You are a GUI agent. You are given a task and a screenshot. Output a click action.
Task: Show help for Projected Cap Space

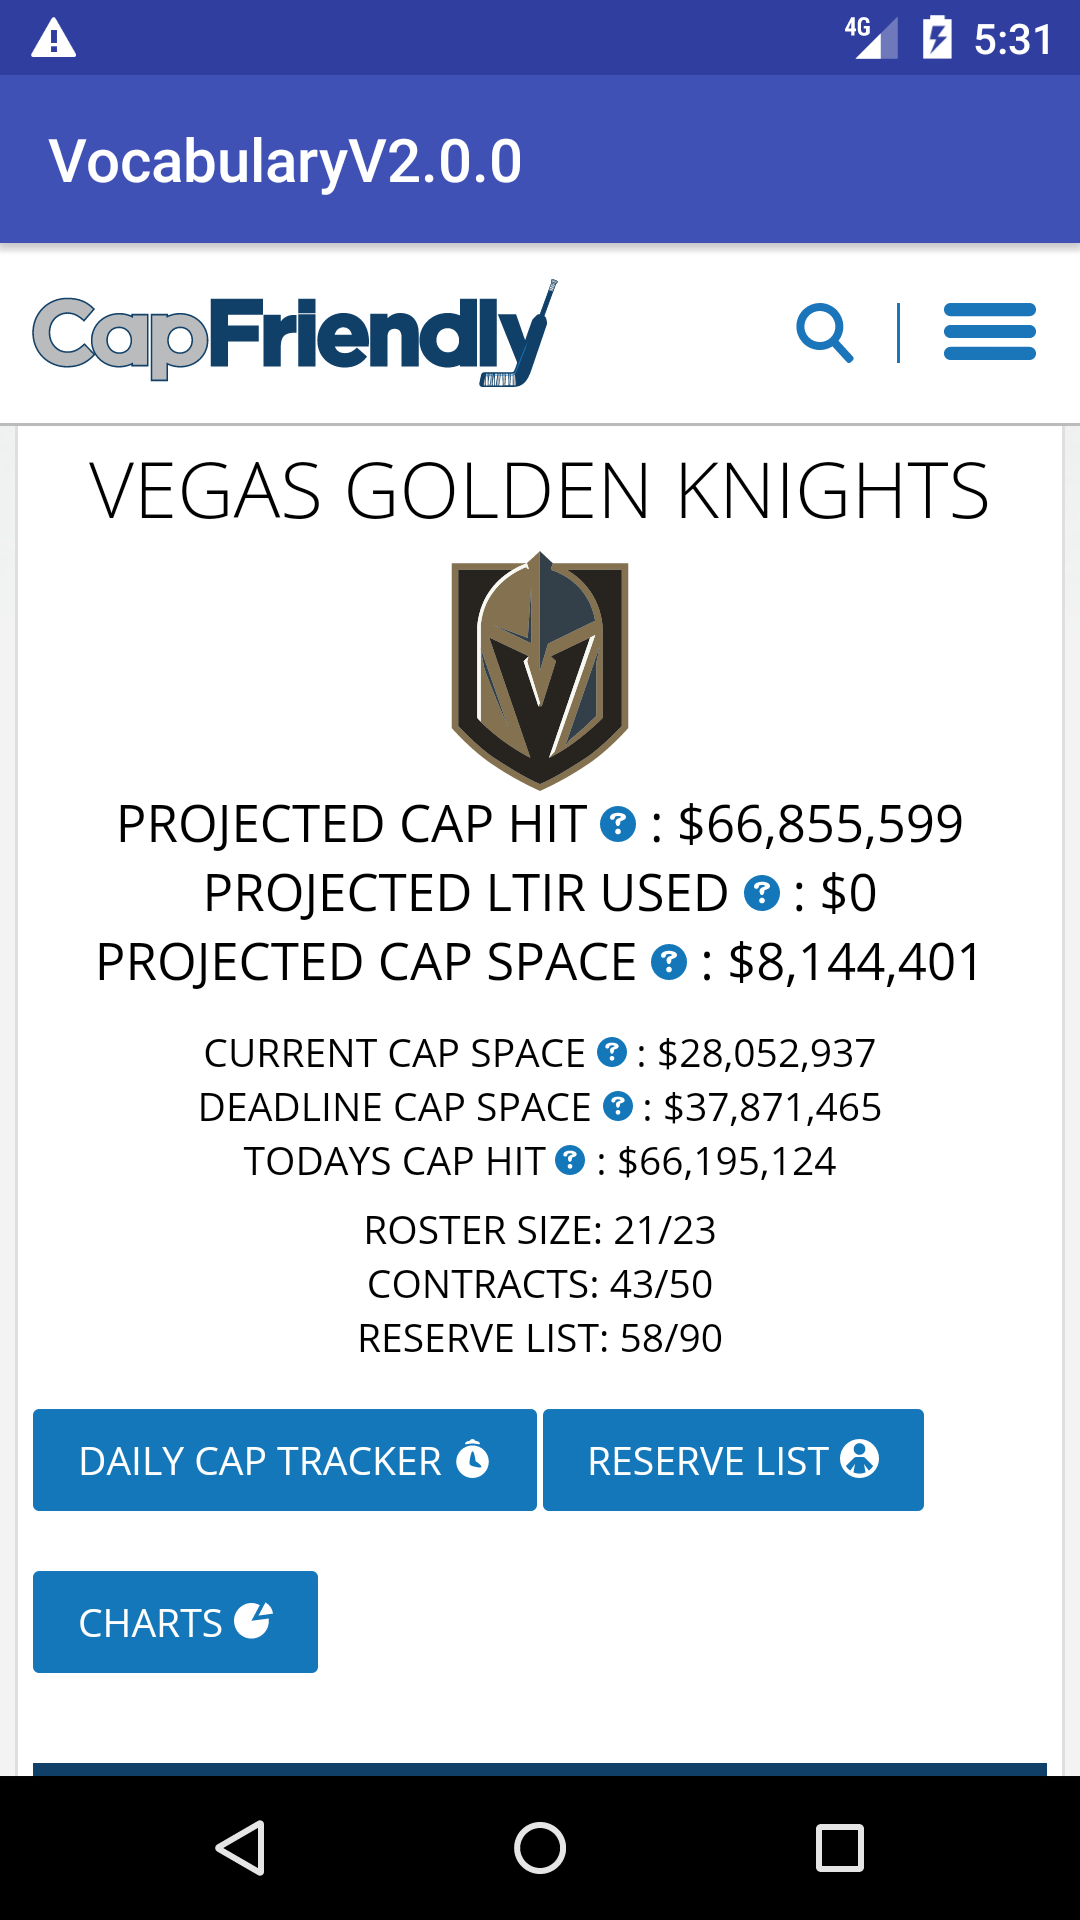point(669,963)
